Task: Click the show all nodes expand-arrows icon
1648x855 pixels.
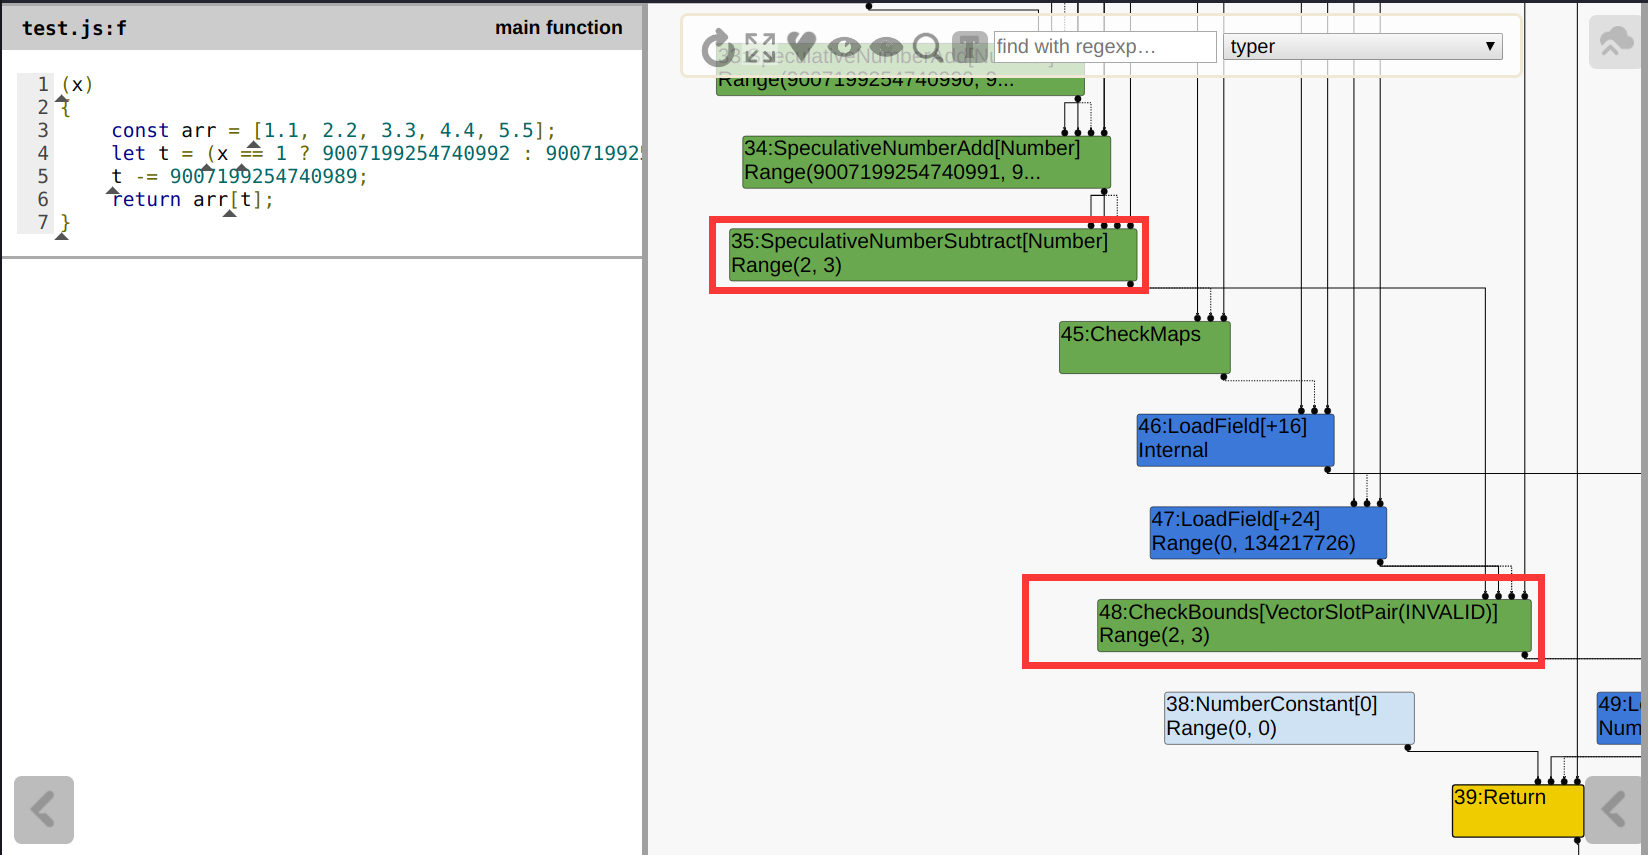Action: coord(760,47)
